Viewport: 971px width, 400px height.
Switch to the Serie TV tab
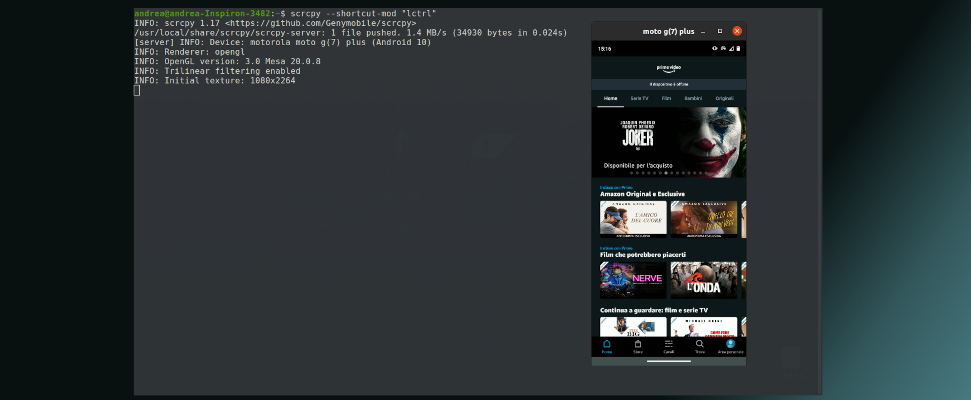(x=639, y=98)
